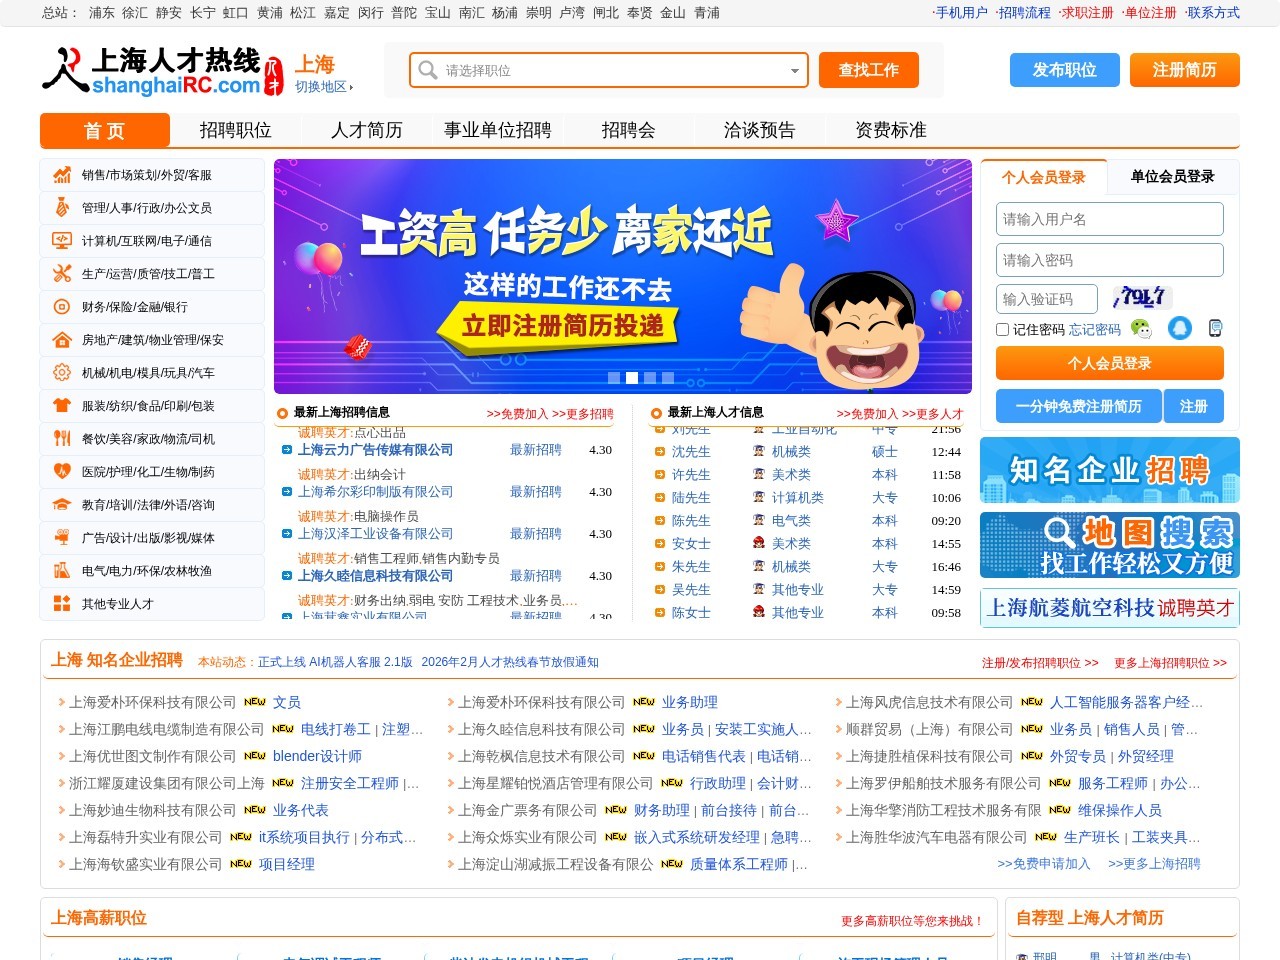Click the 请输入用户名 input field

1110,219
